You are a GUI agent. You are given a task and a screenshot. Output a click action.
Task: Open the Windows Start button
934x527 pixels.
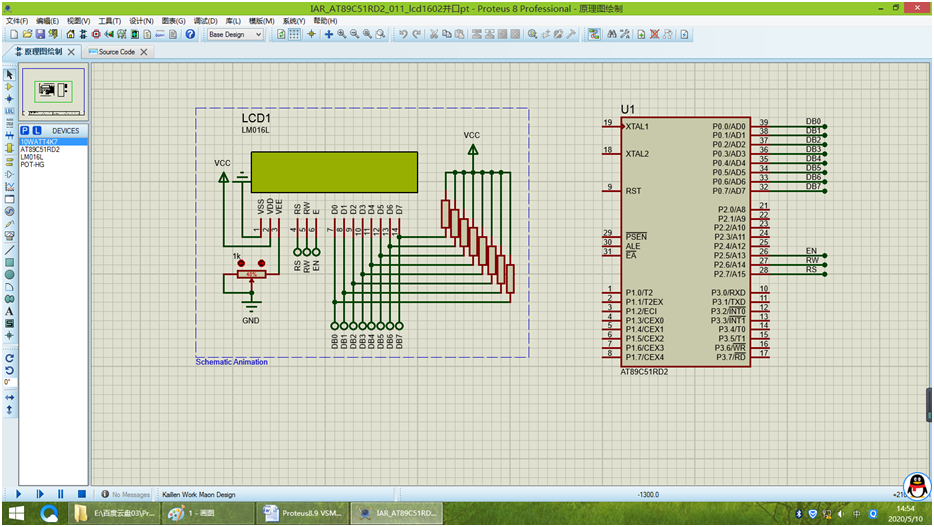(x=16, y=513)
